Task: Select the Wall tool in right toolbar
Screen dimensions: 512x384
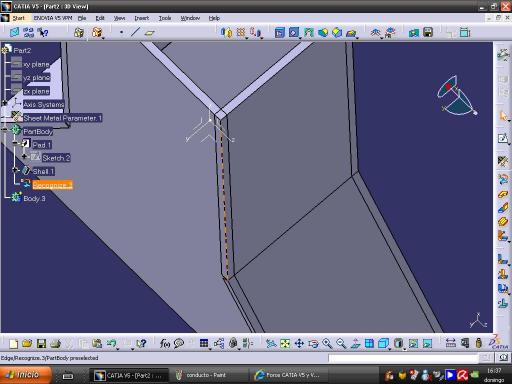Action: 503,195
